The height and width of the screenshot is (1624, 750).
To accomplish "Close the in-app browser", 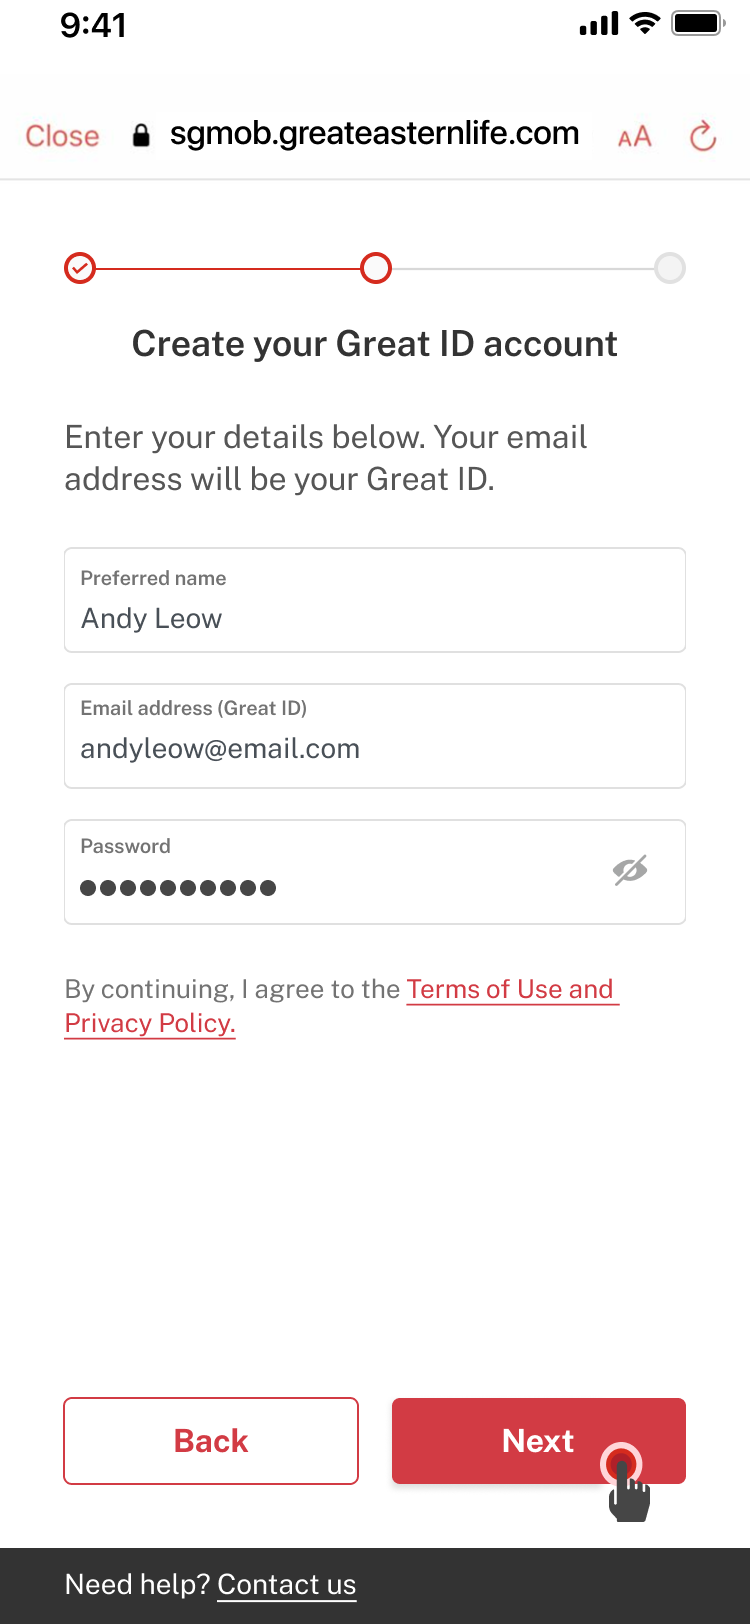I will (62, 136).
